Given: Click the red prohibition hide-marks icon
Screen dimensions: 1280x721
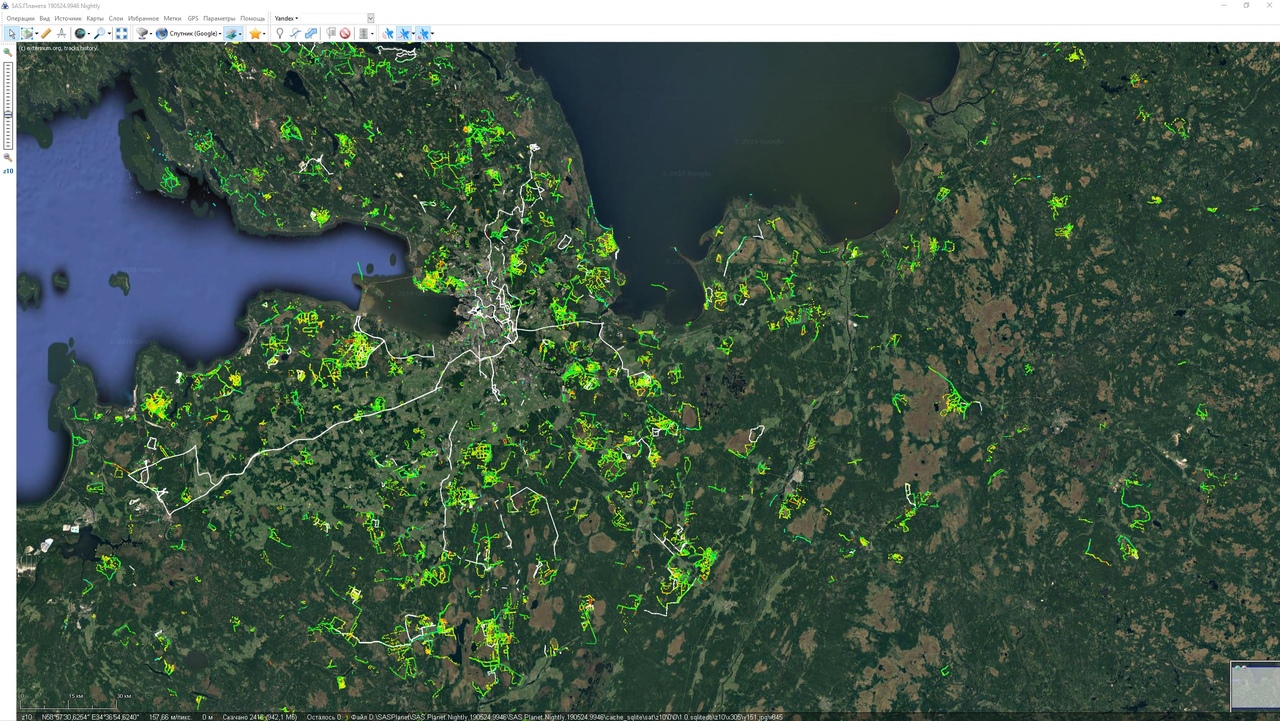Looking at the screenshot, I should [x=345, y=33].
